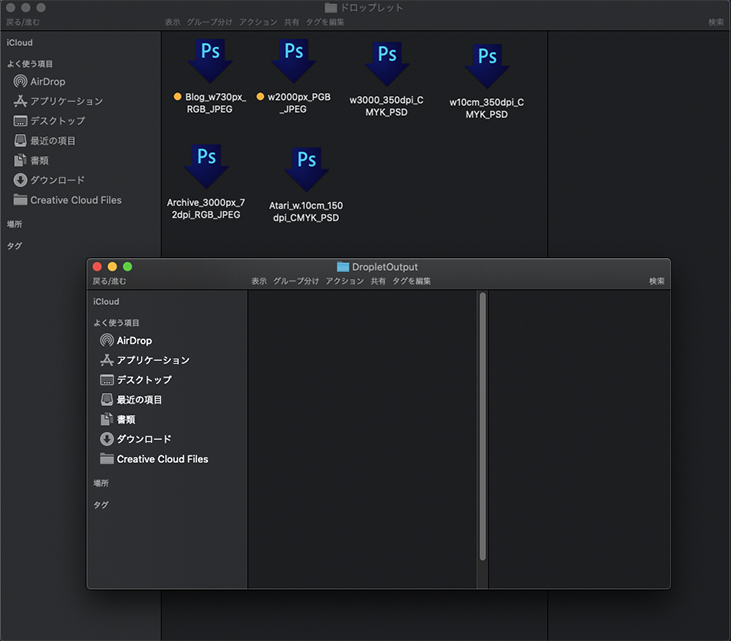Screen dimensions: 731x641
Task: Click アプリケーション icon in ドロップレット window sidebar
Action: click(x=20, y=101)
